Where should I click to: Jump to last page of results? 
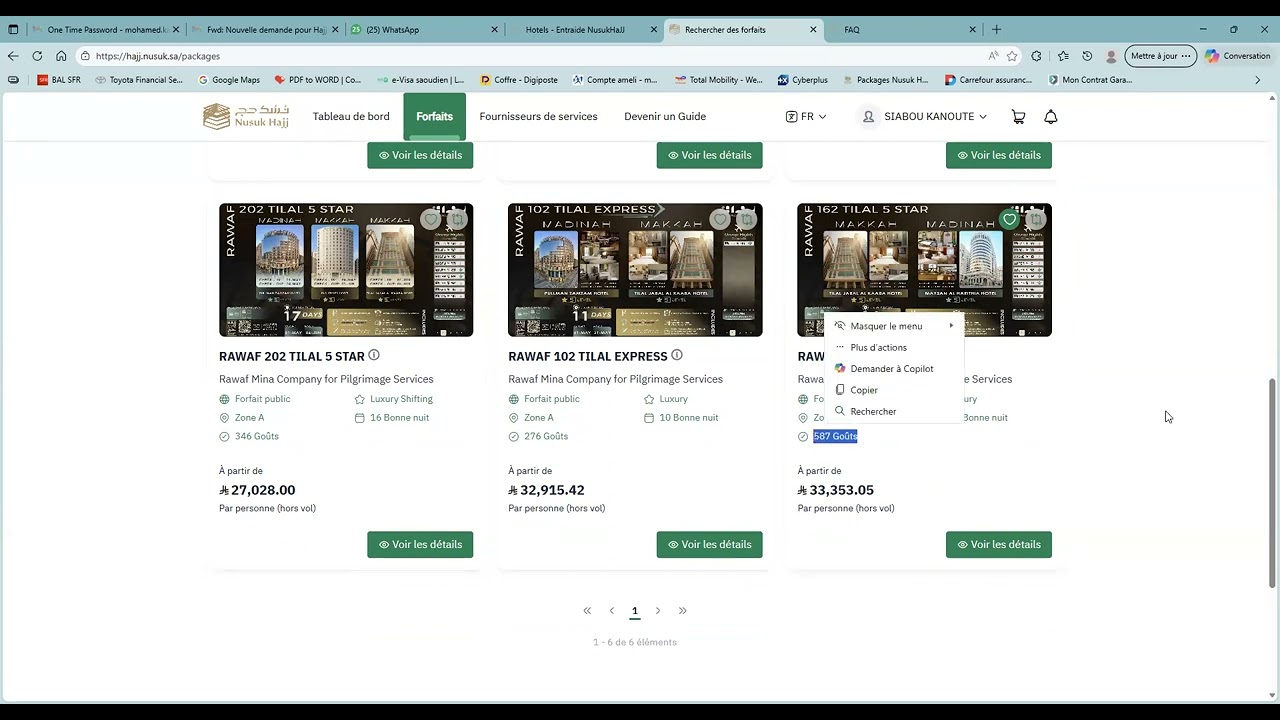pos(683,611)
